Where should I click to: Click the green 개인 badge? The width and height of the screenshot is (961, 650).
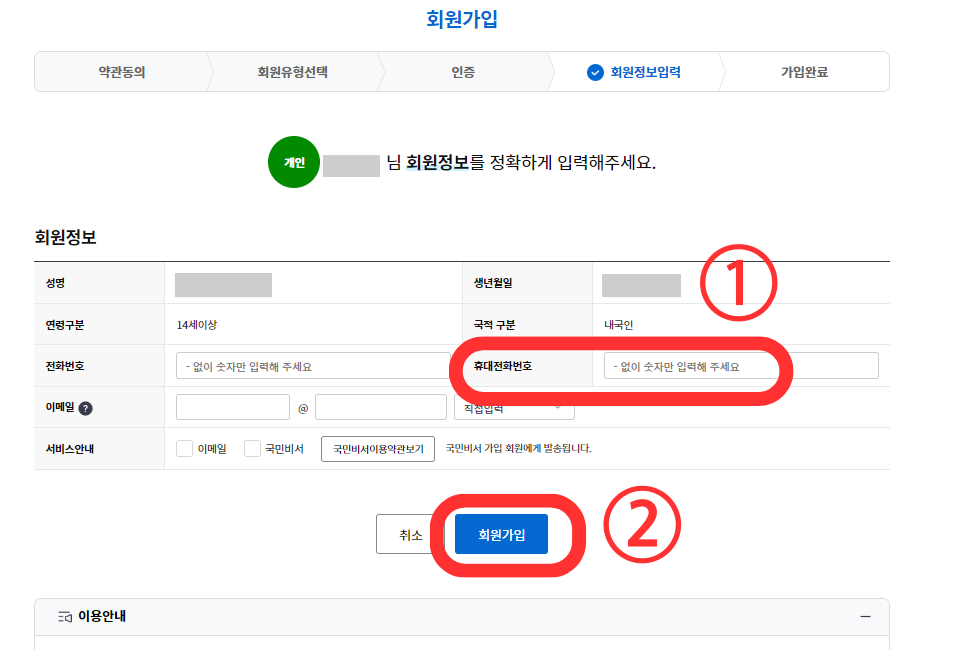pos(294,162)
